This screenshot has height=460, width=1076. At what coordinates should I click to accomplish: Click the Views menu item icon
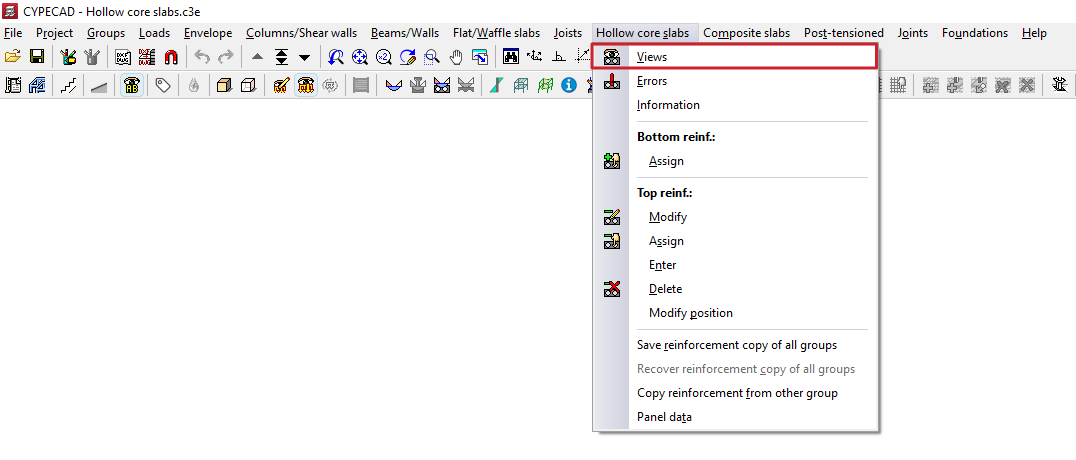[x=611, y=58]
